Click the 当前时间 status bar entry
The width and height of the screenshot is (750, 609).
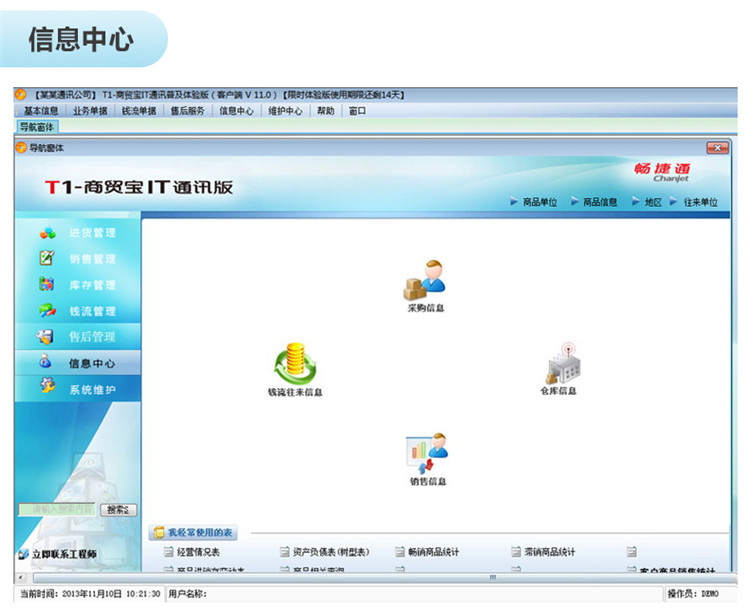click(90, 594)
